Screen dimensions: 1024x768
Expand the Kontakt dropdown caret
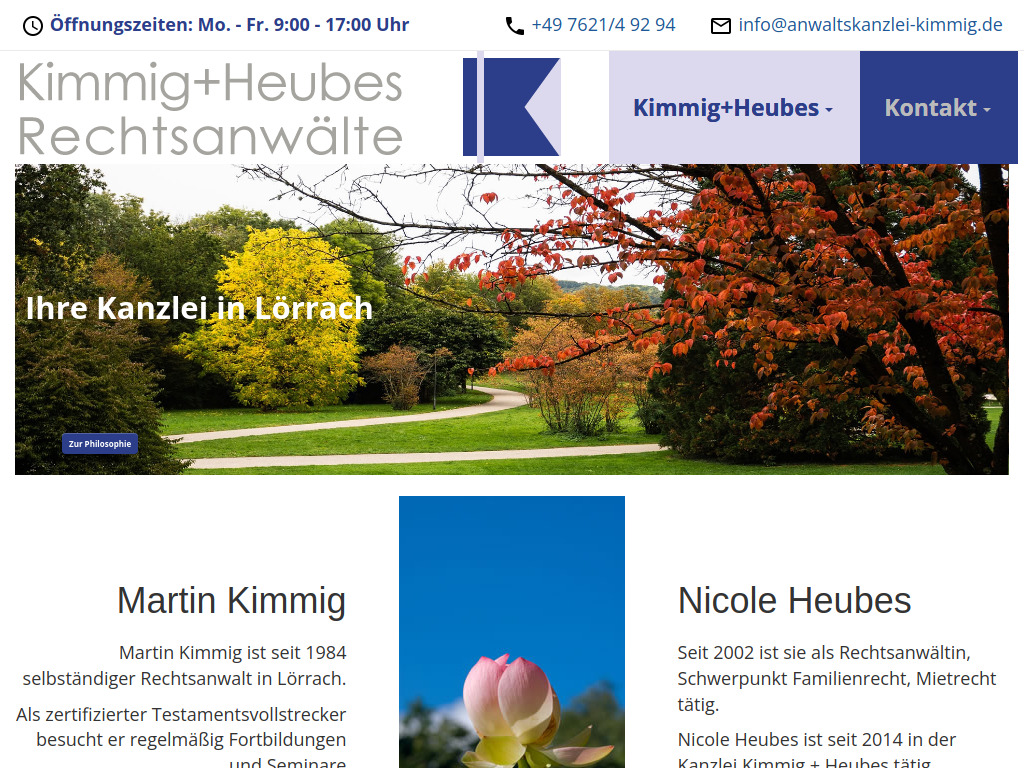click(x=987, y=110)
